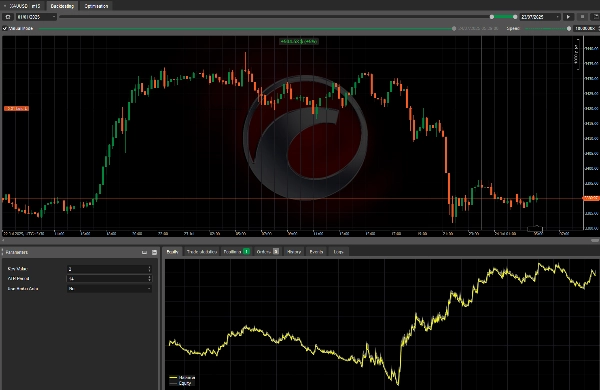Click the load parameters icon in Parameters header

point(144,252)
